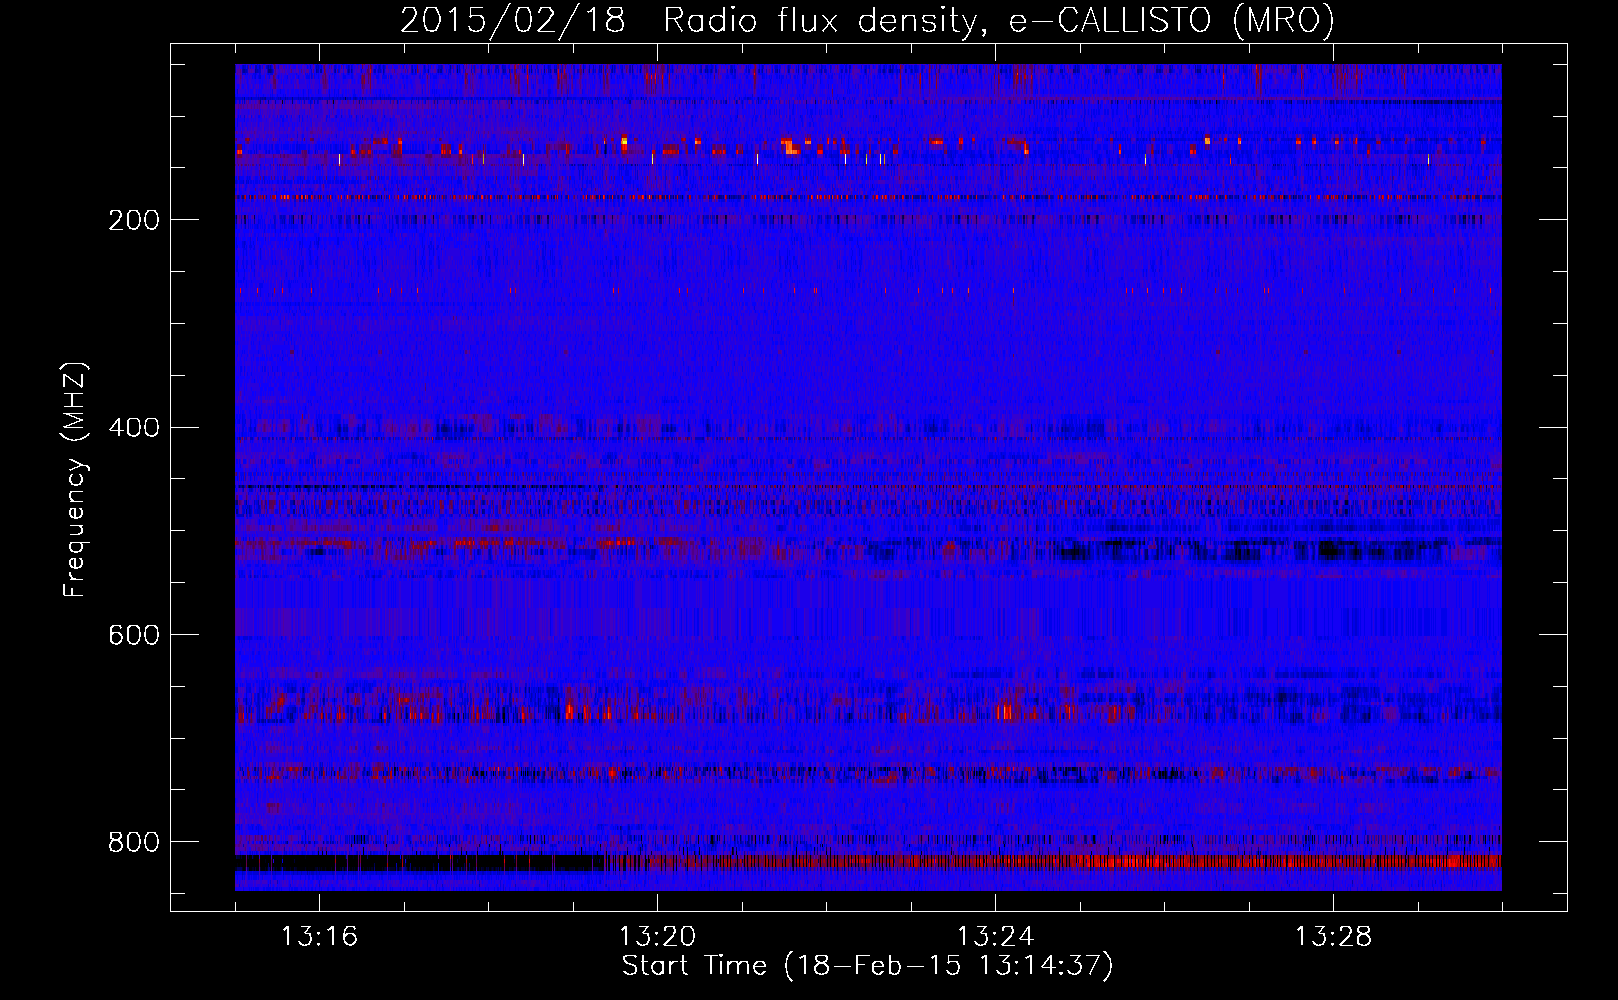Click the black band below 800 MHz near 13:16
Screen dimensions: 1618x1000
tap(420, 863)
